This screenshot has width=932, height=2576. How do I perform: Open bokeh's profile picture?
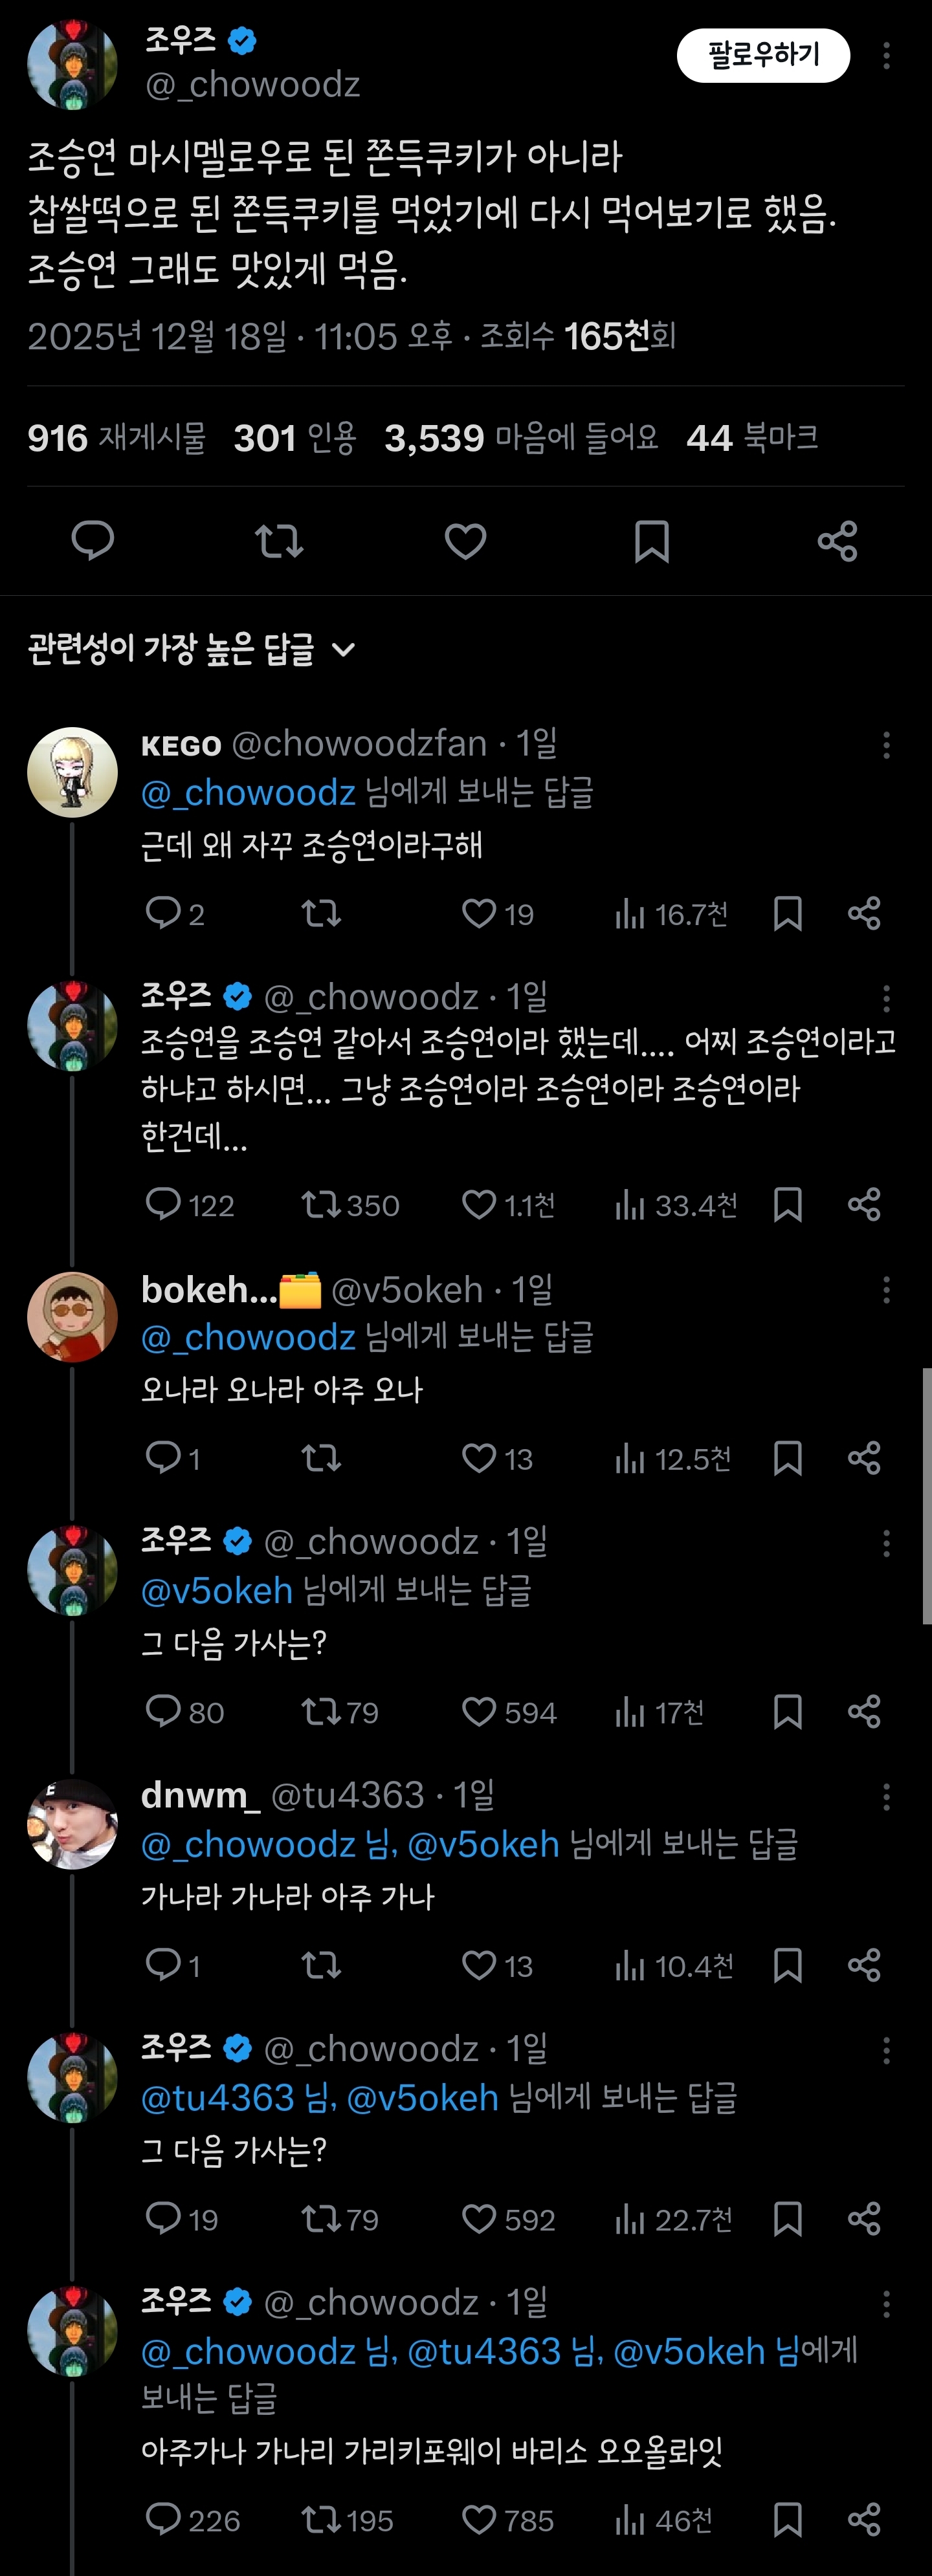72,1317
